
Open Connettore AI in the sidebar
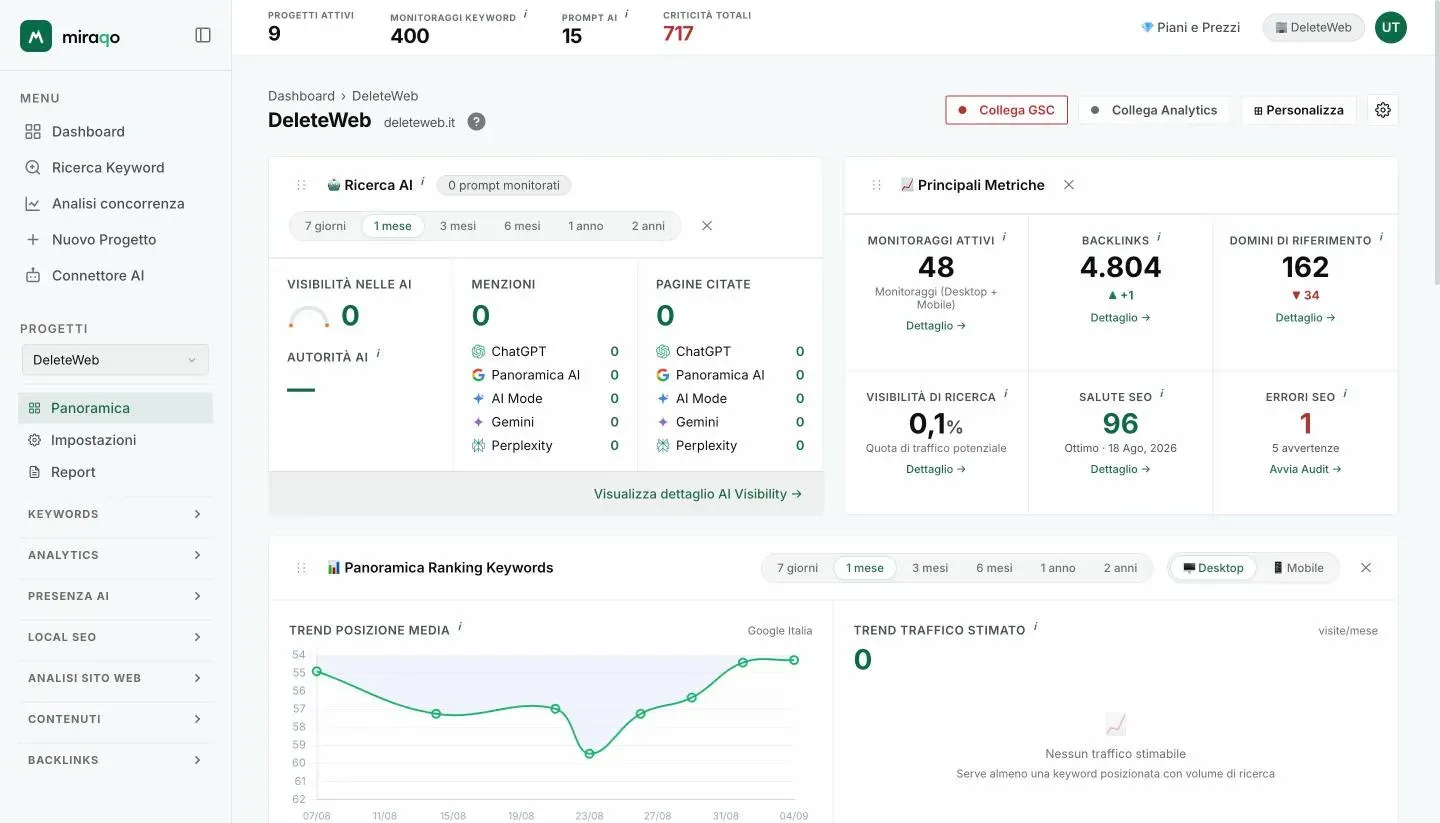coord(115,275)
